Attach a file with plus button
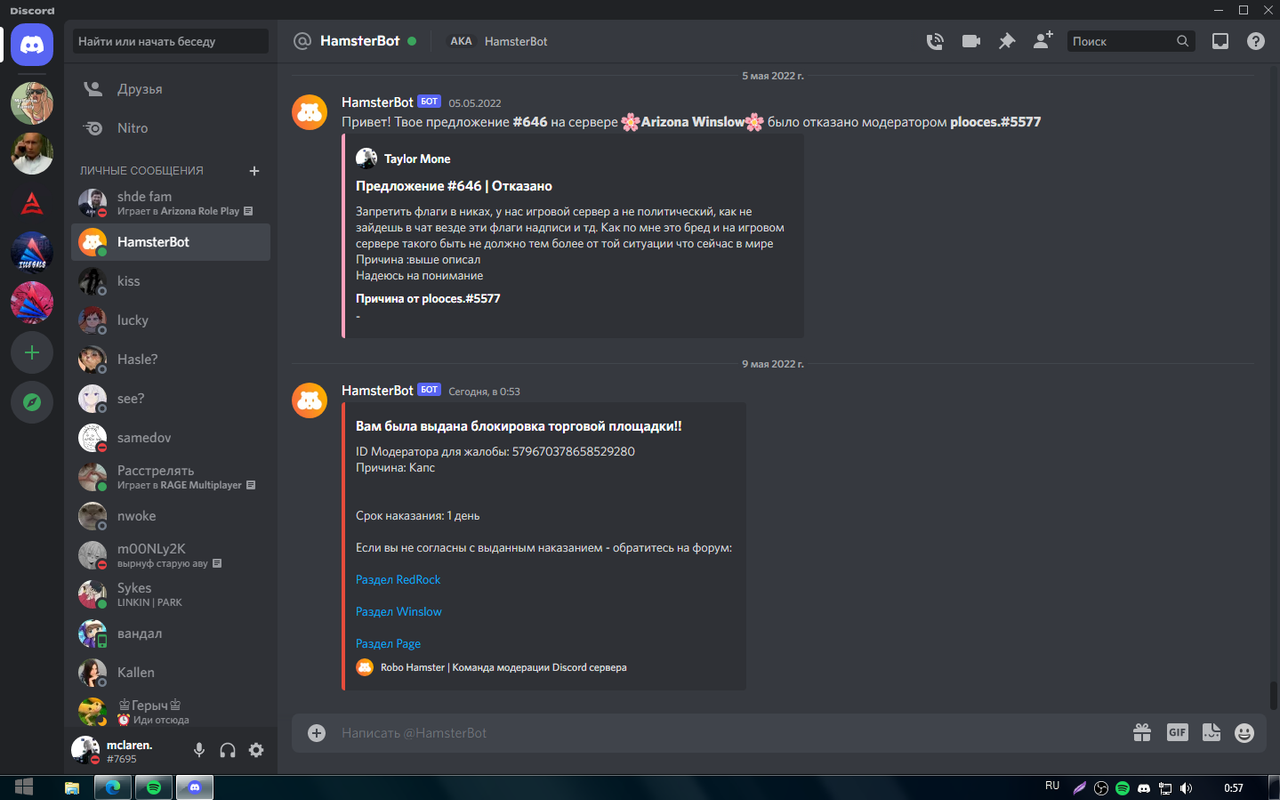Image resolution: width=1280 pixels, height=800 pixels. 316,733
